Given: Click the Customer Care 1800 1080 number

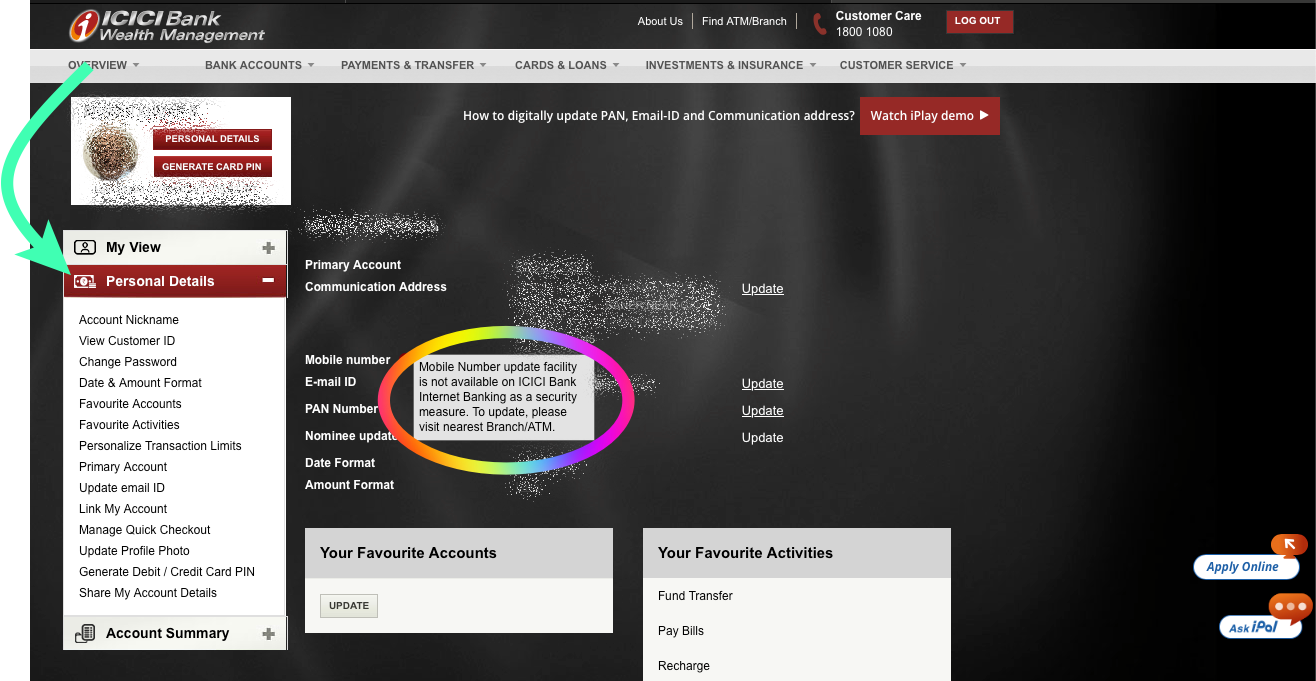Looking at the screenshot, I should 864,32.
